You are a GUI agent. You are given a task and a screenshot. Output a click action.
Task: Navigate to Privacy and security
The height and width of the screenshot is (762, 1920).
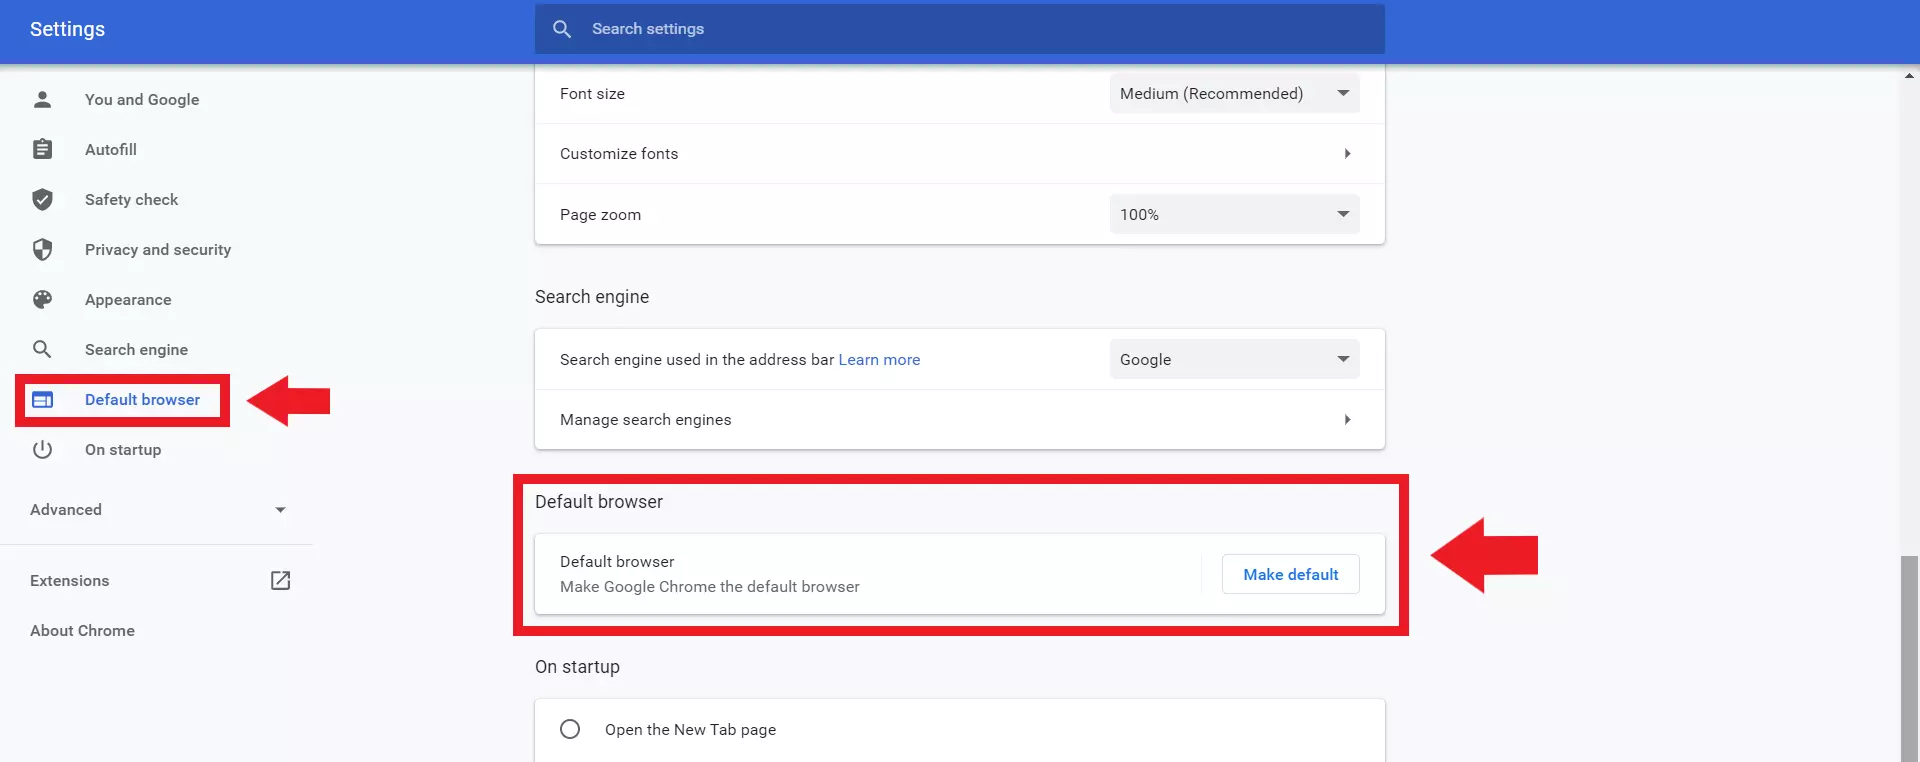[158, 249]
